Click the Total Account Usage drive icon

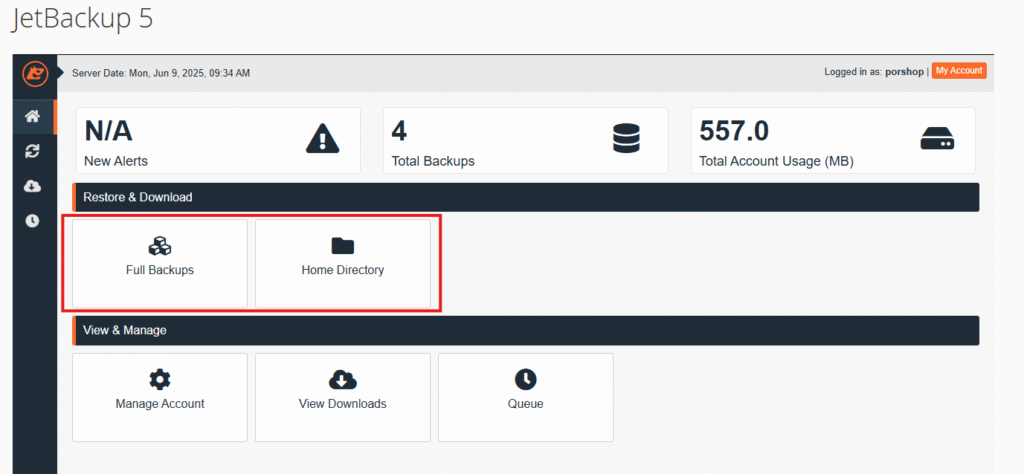click(937, 138)
